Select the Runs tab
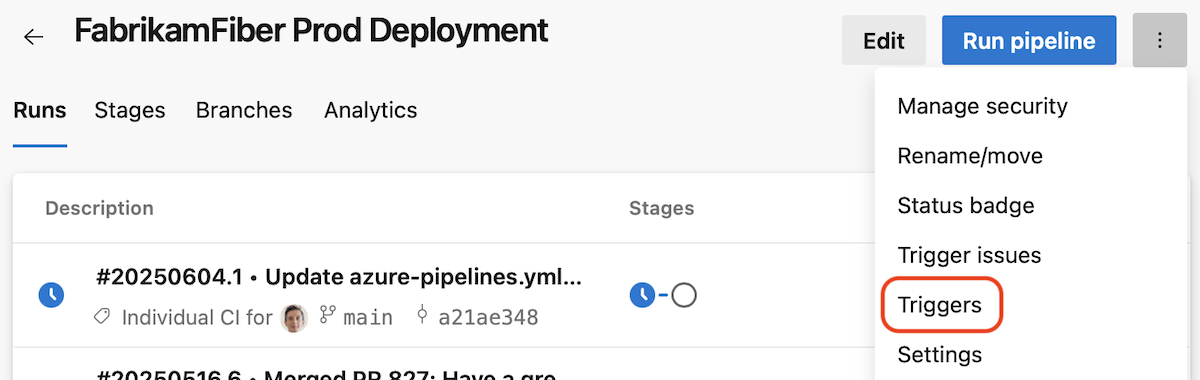The height and width of the screenshot is (380, 1200). click(40, 110)
